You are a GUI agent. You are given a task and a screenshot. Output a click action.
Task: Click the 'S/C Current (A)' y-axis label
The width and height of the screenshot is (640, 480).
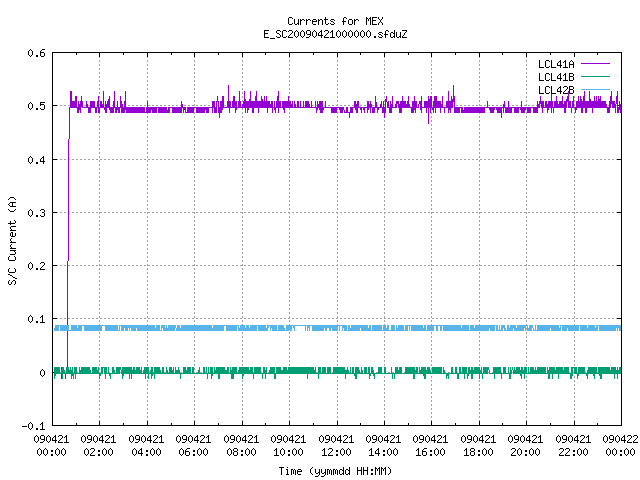(13, 240)
